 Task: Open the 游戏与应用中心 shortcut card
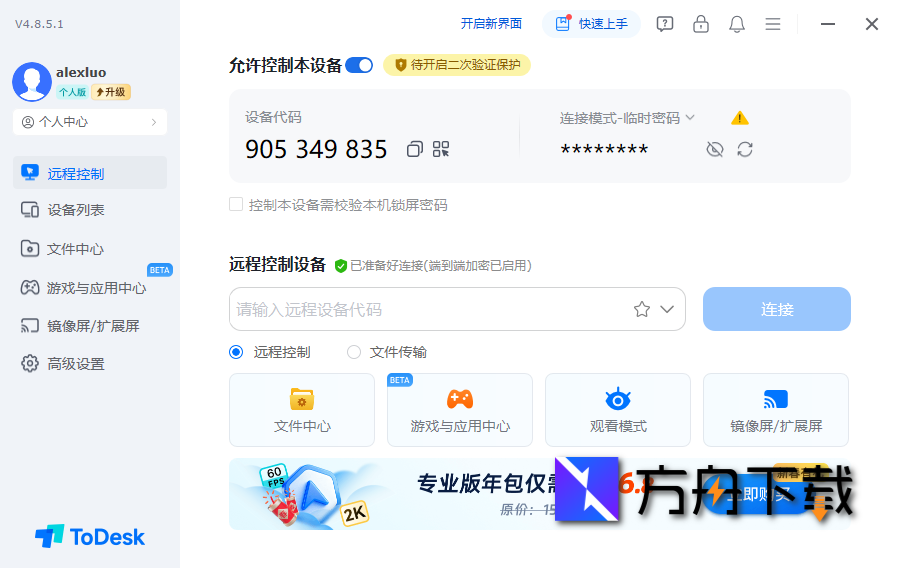(460, 410)
